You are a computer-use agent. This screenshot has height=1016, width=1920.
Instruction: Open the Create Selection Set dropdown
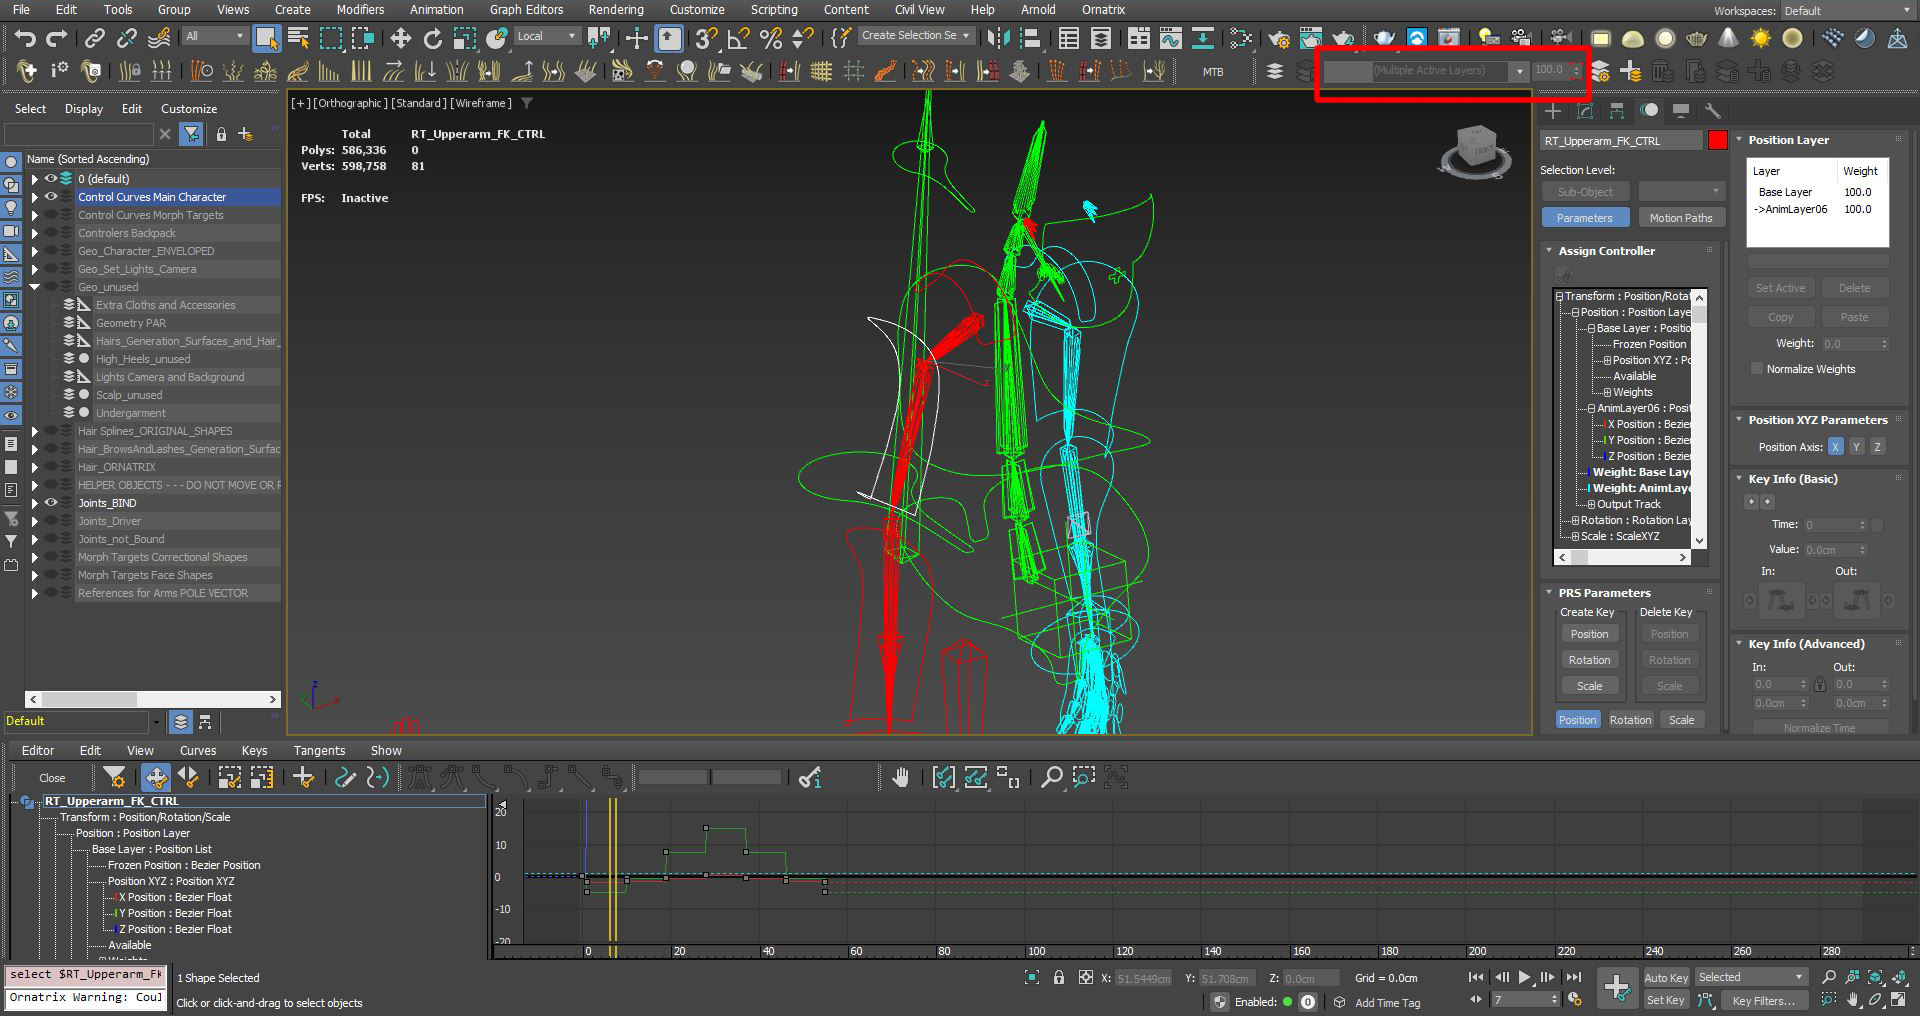coord(916,36)
